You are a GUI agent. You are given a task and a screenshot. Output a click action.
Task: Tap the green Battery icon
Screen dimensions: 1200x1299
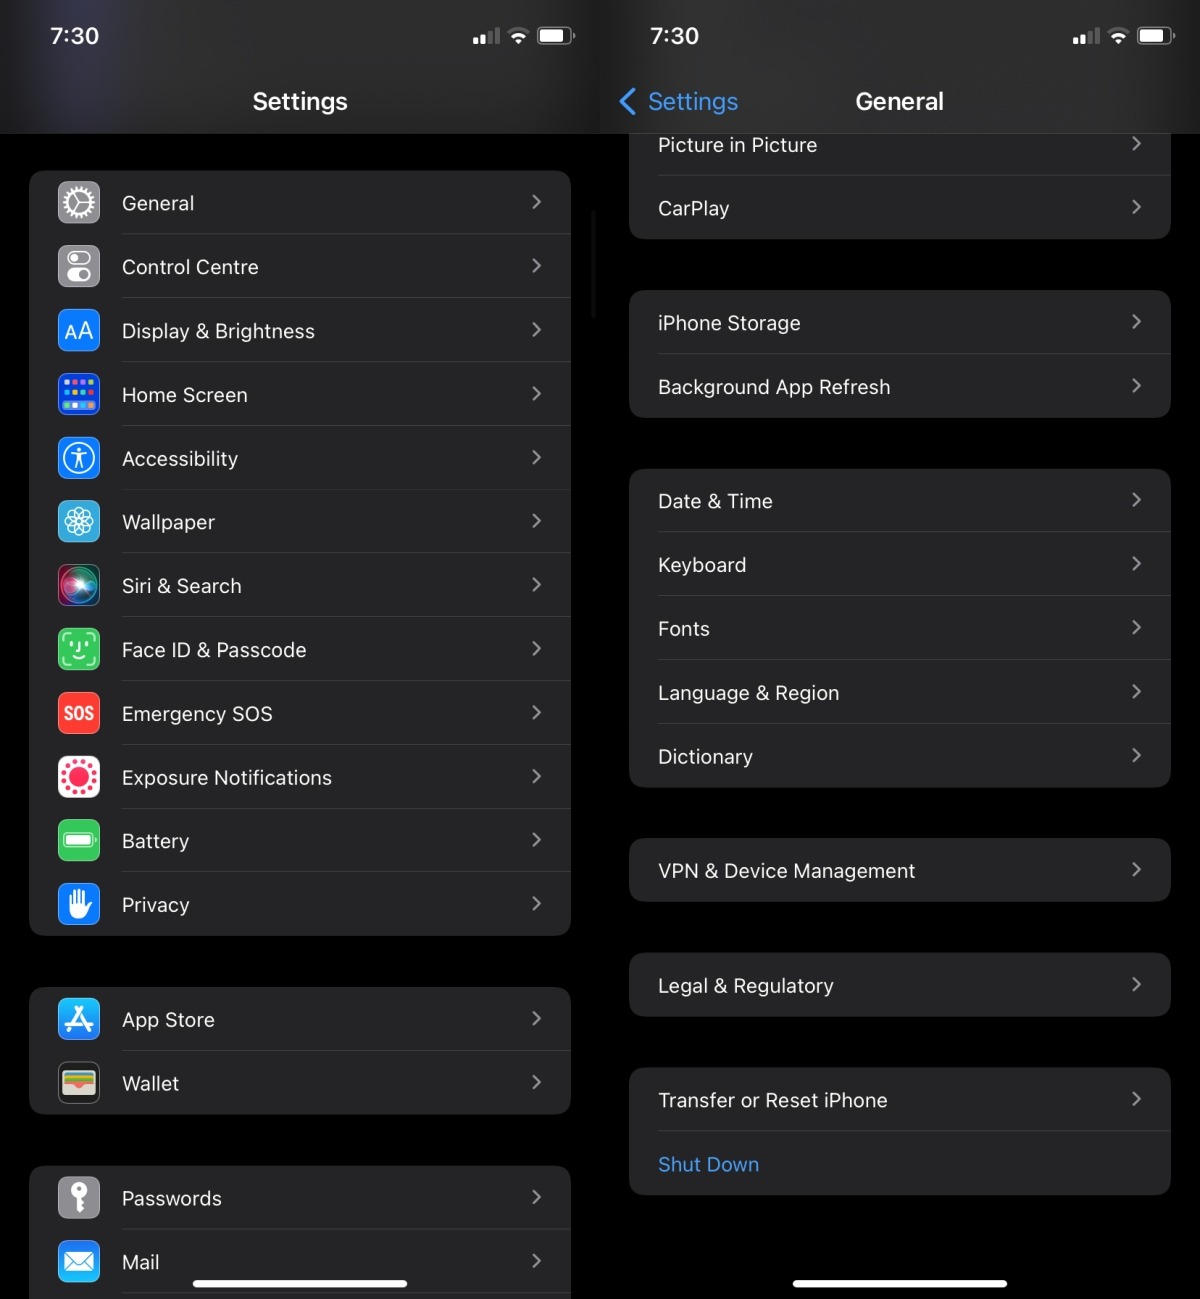(79, 841)
